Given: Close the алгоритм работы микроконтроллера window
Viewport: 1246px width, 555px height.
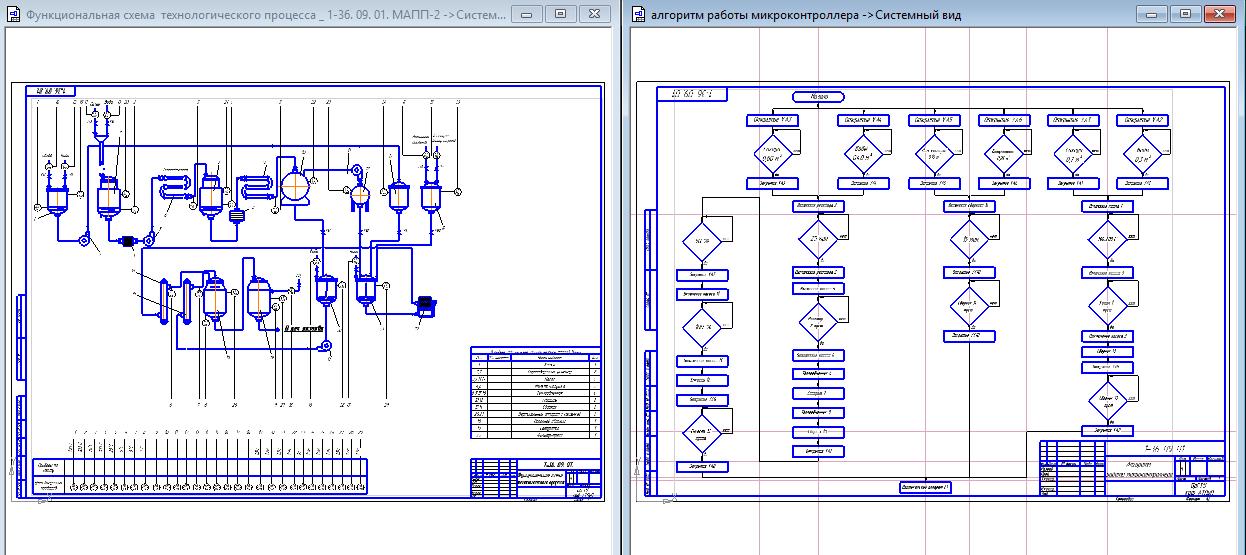Looking at the screenshot, I should click(1220, 14).
